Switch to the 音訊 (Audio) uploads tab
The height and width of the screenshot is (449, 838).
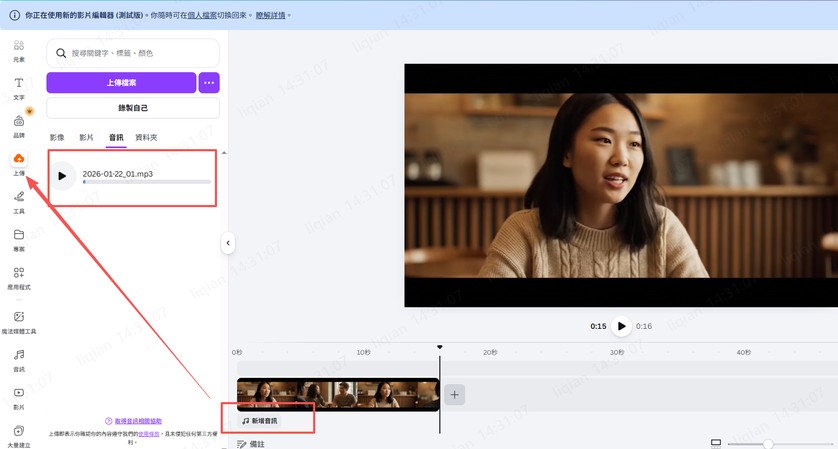pyautogui.click(x=116, y=137)
